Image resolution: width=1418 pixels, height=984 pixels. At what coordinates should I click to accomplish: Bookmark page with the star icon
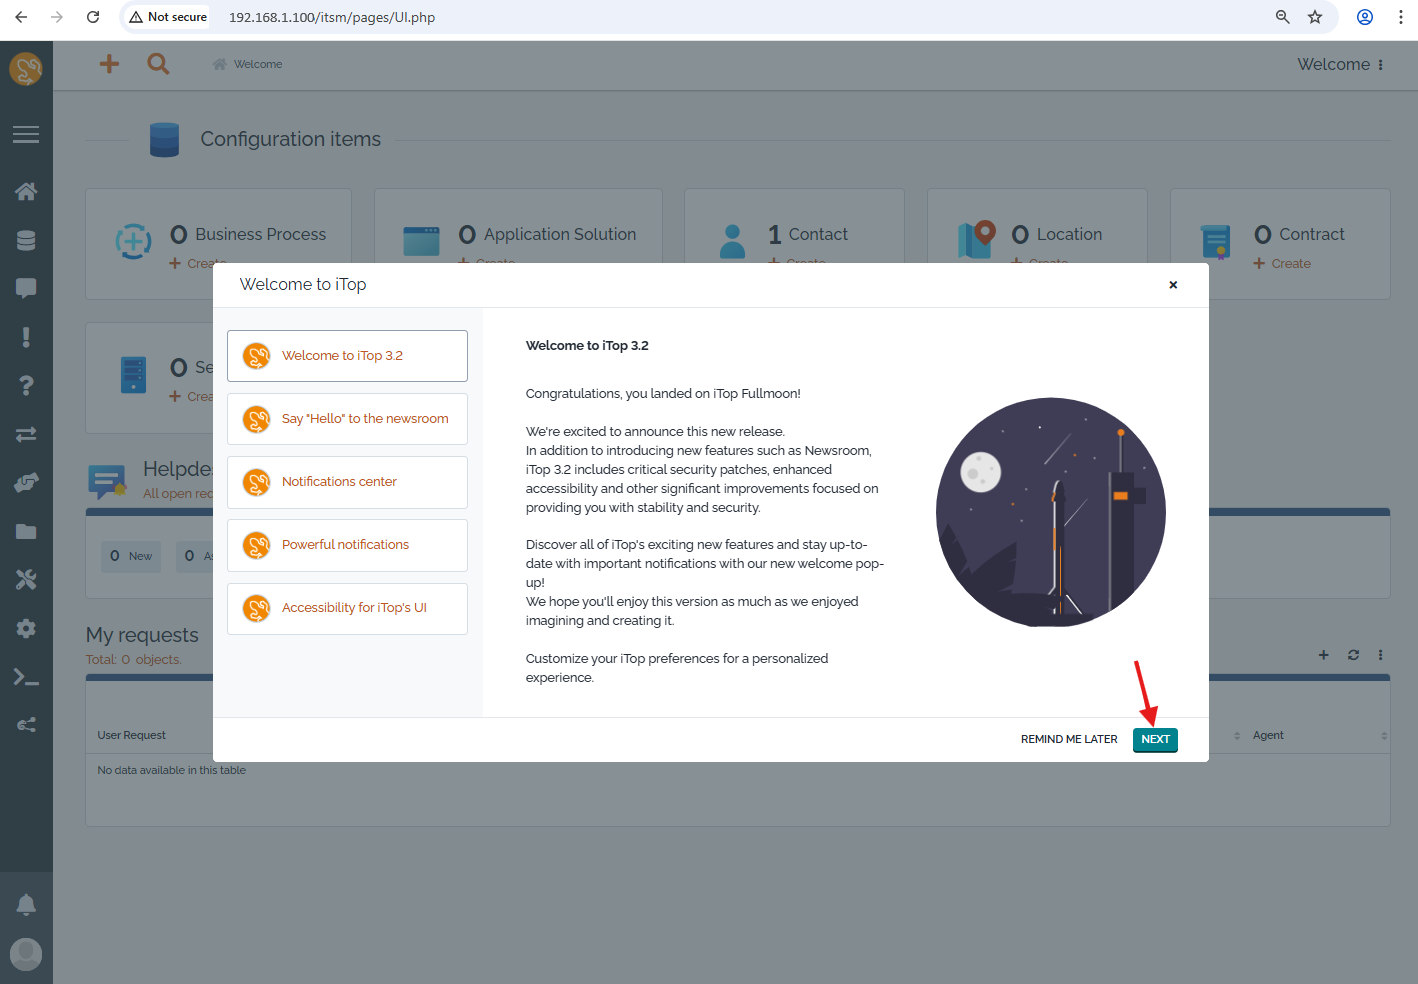click(1315, 17)
